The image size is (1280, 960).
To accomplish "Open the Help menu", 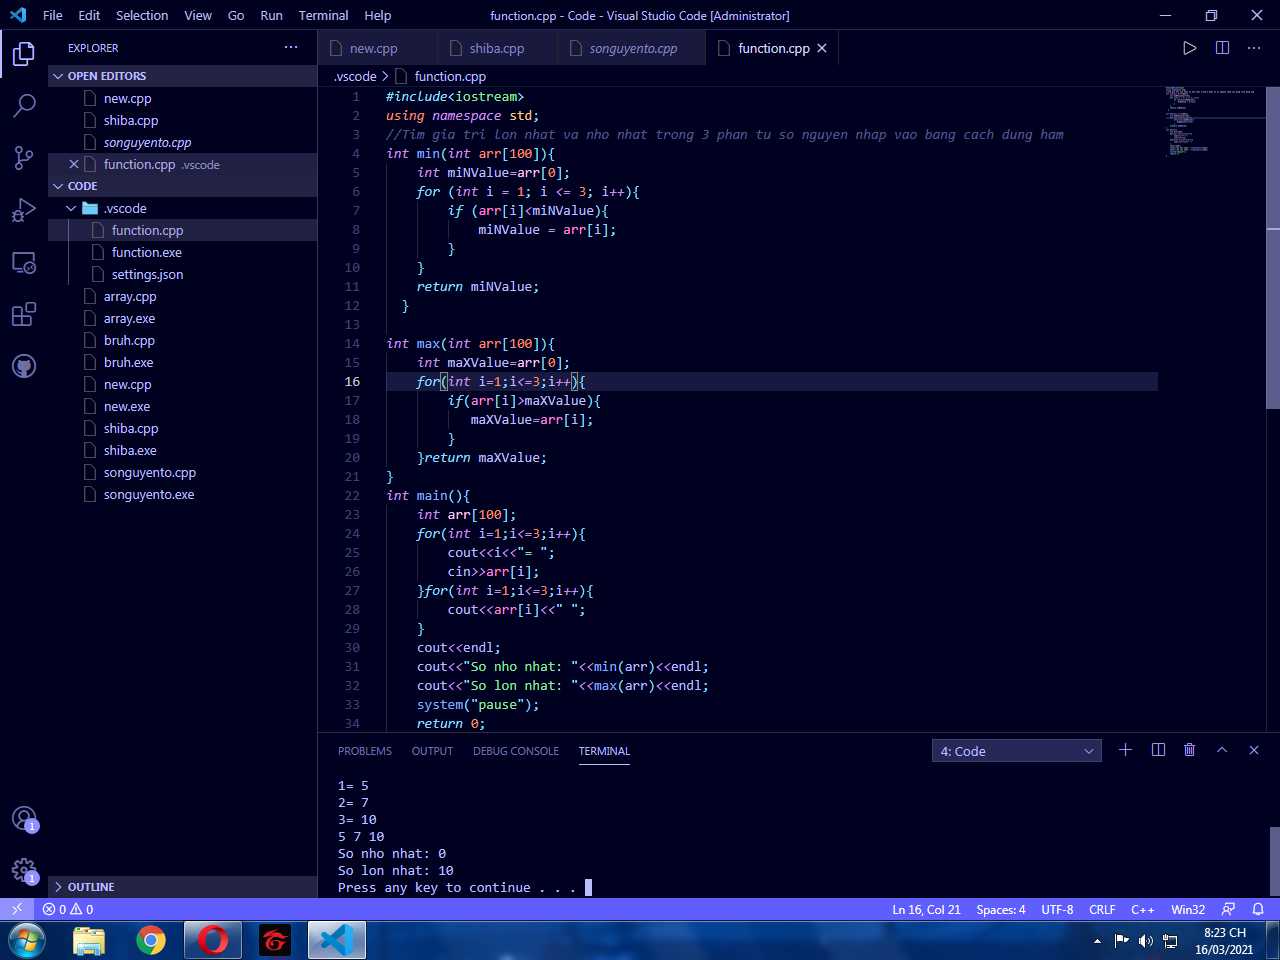I will tap(378, 15).
